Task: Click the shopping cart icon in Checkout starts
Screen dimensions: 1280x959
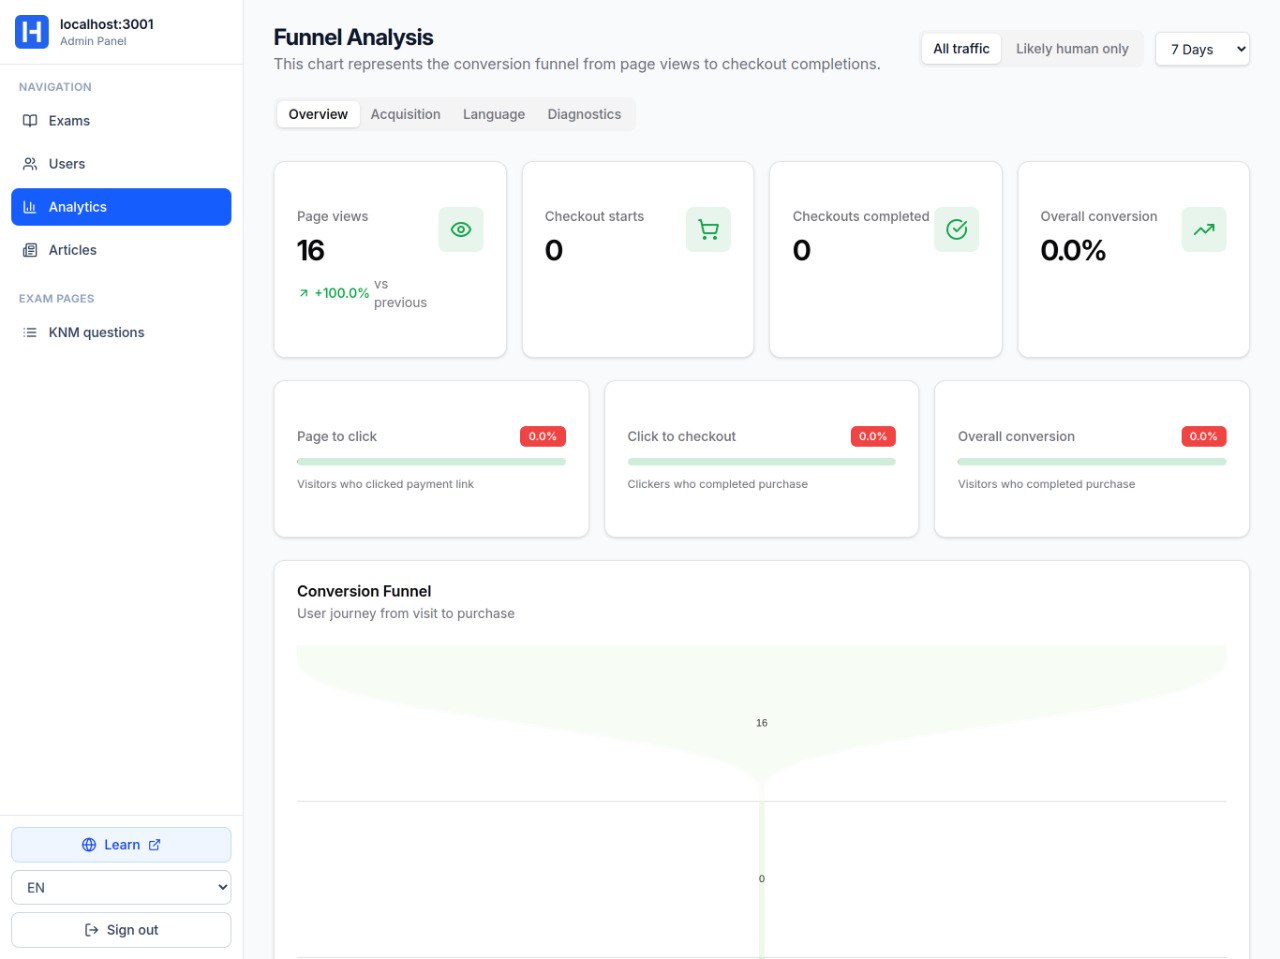Action: 708,229
